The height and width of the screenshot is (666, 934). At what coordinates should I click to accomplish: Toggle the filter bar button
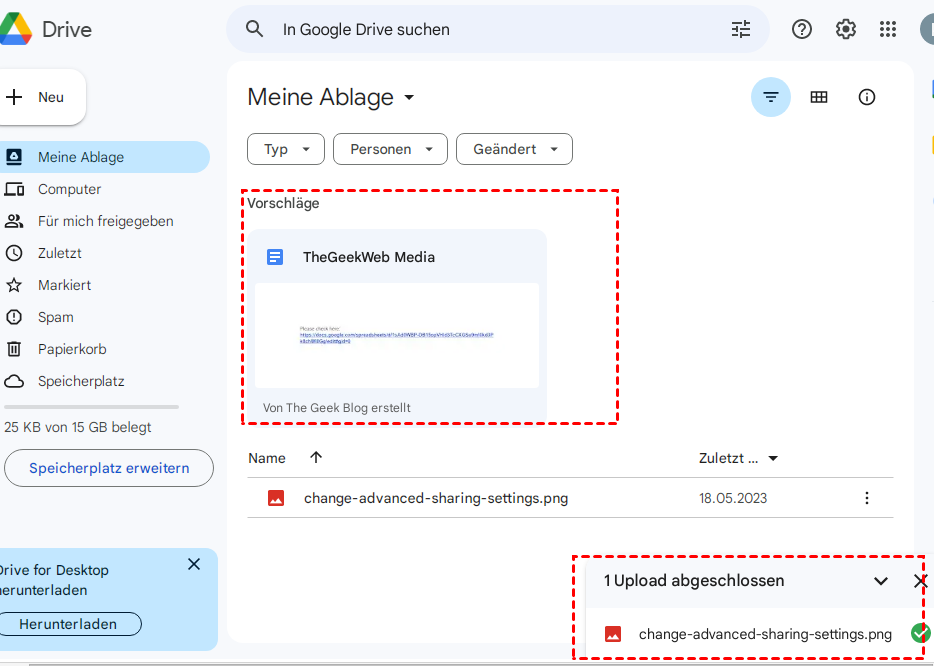771,97
